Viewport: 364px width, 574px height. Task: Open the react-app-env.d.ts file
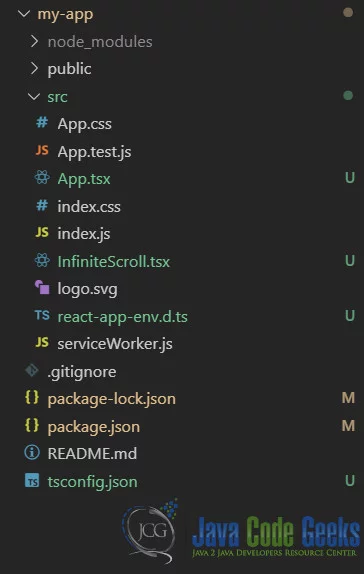123,317
